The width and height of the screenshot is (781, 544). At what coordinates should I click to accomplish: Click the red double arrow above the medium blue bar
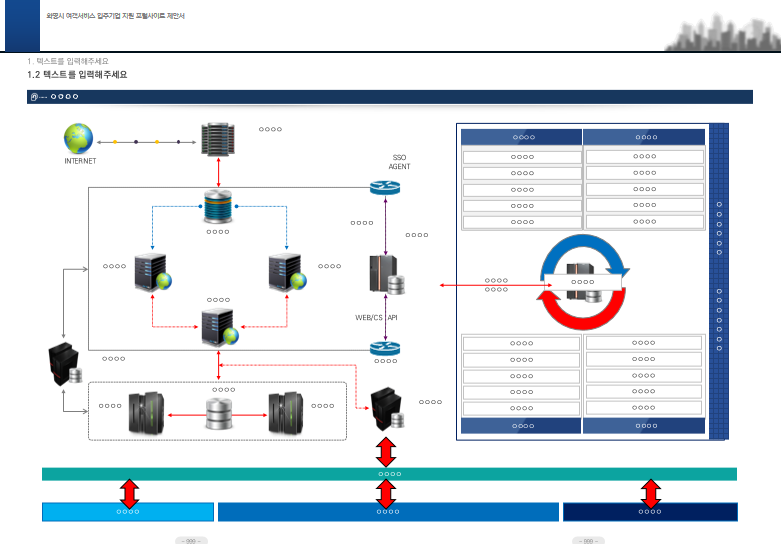pos(386,493)
